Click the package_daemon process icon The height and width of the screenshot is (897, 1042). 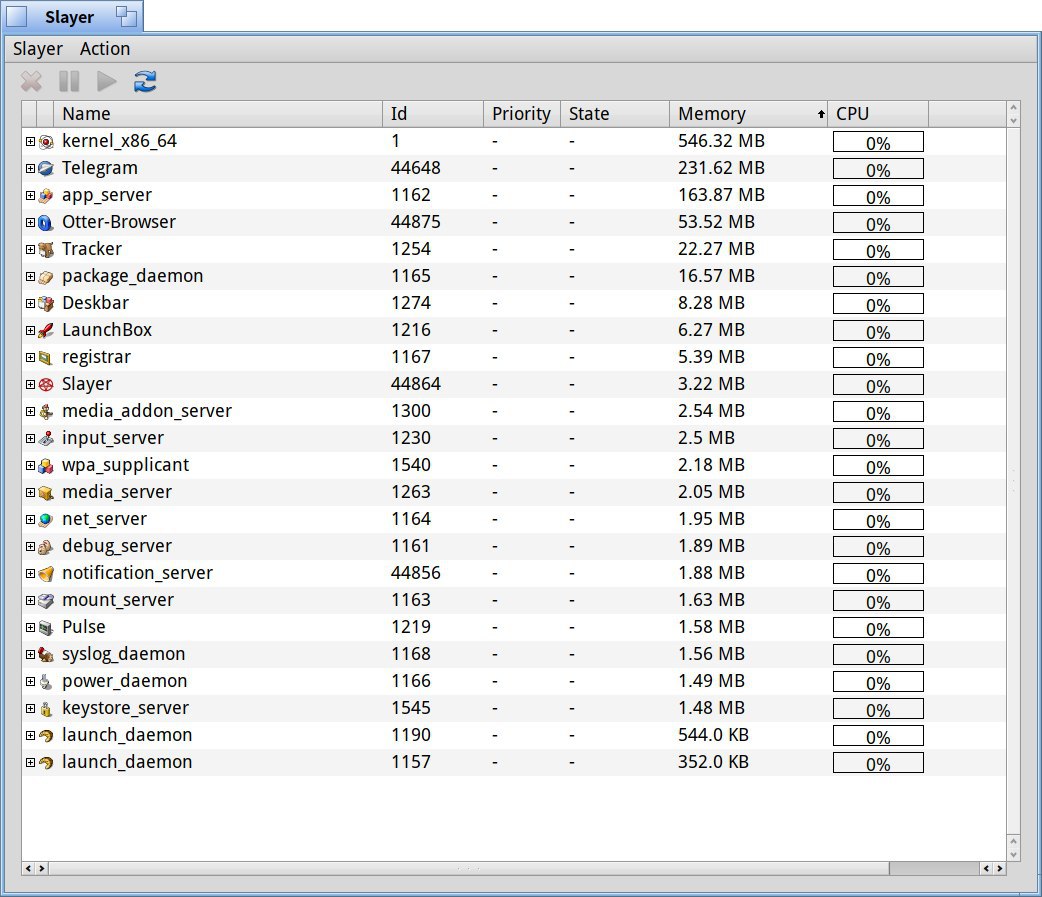(x=46, y=276)
